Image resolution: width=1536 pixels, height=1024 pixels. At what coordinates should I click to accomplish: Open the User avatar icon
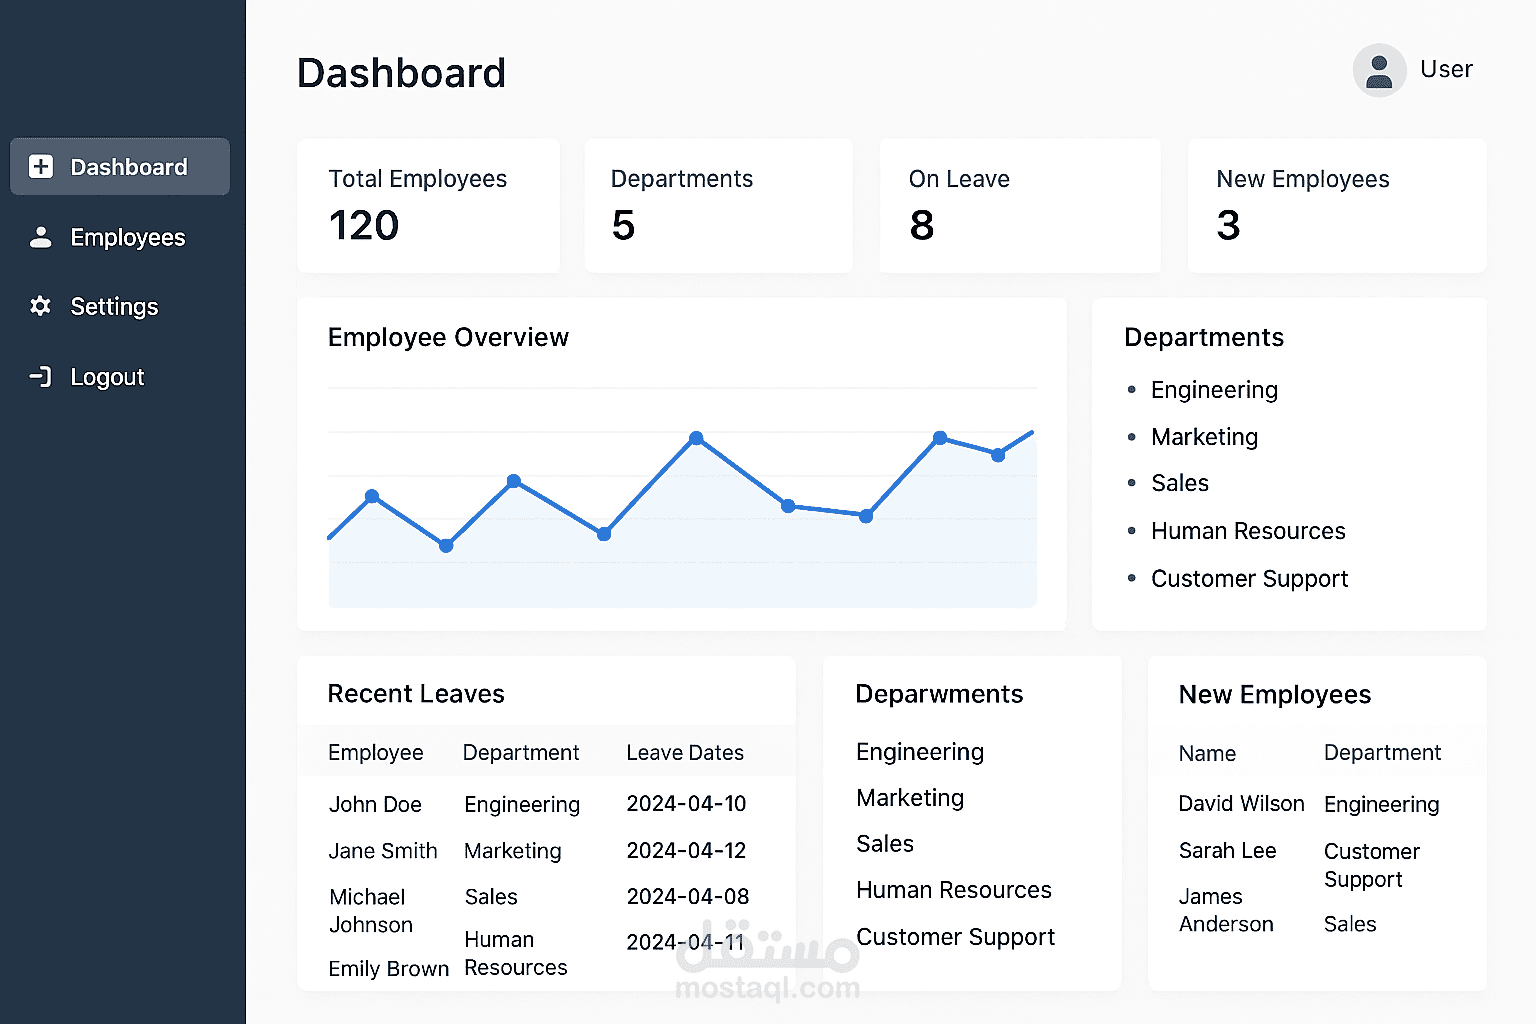1379,69
